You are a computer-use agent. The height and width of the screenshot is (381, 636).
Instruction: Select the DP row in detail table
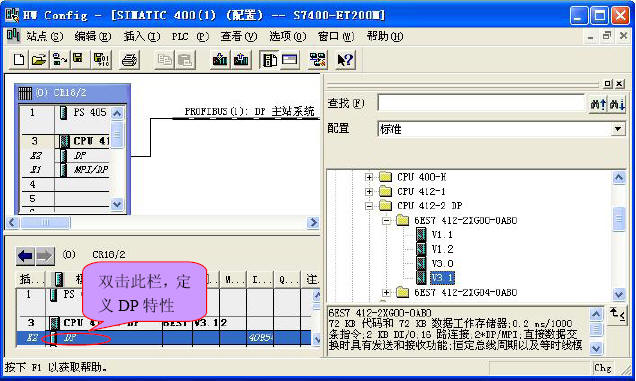pyautogui.click(x=163, y=338)
